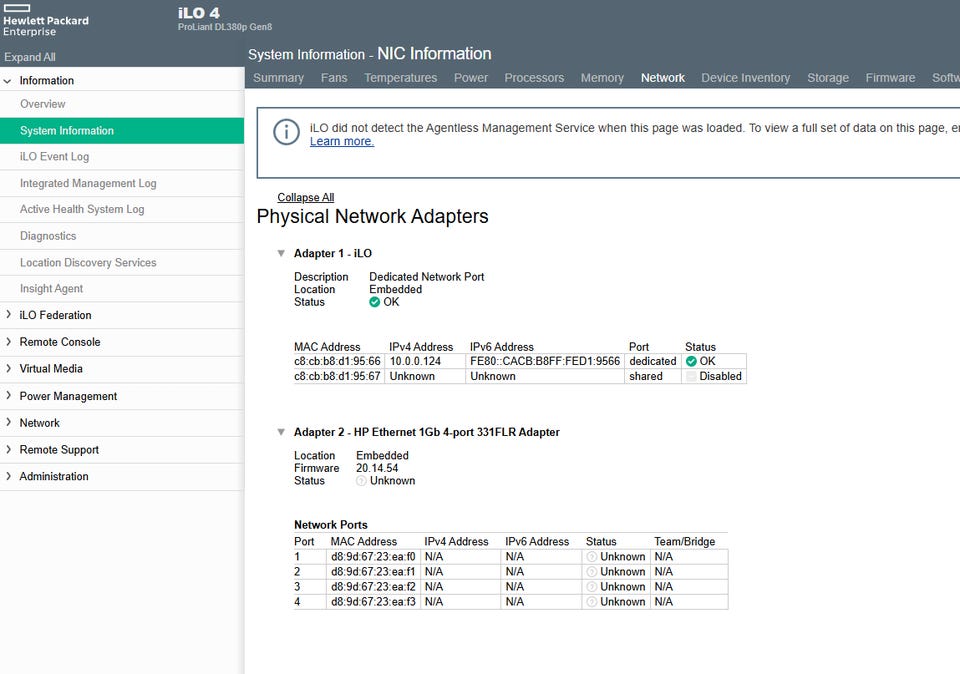
Task: Click Expand All in the sidebar
Action: tap(29, 57)
